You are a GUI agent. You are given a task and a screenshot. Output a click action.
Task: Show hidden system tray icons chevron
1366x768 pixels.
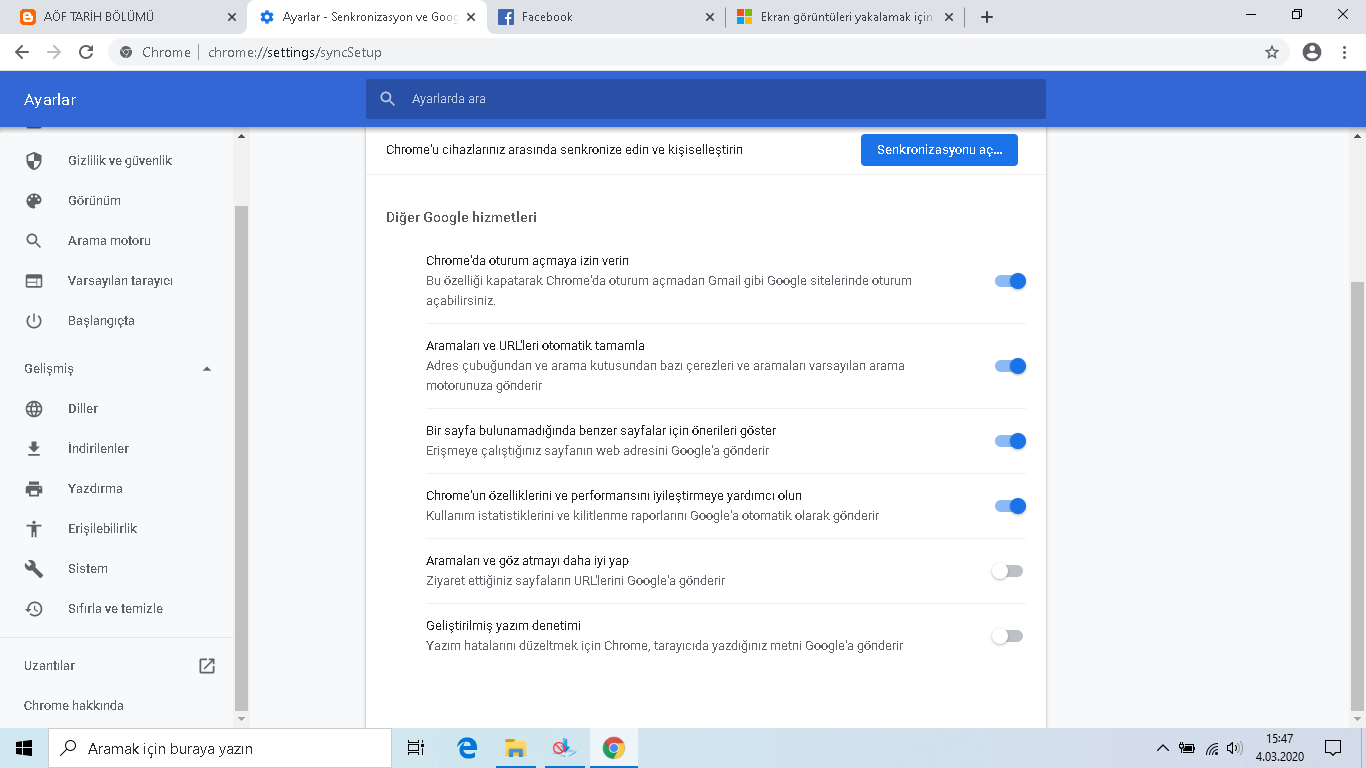tap(1162, 748)
